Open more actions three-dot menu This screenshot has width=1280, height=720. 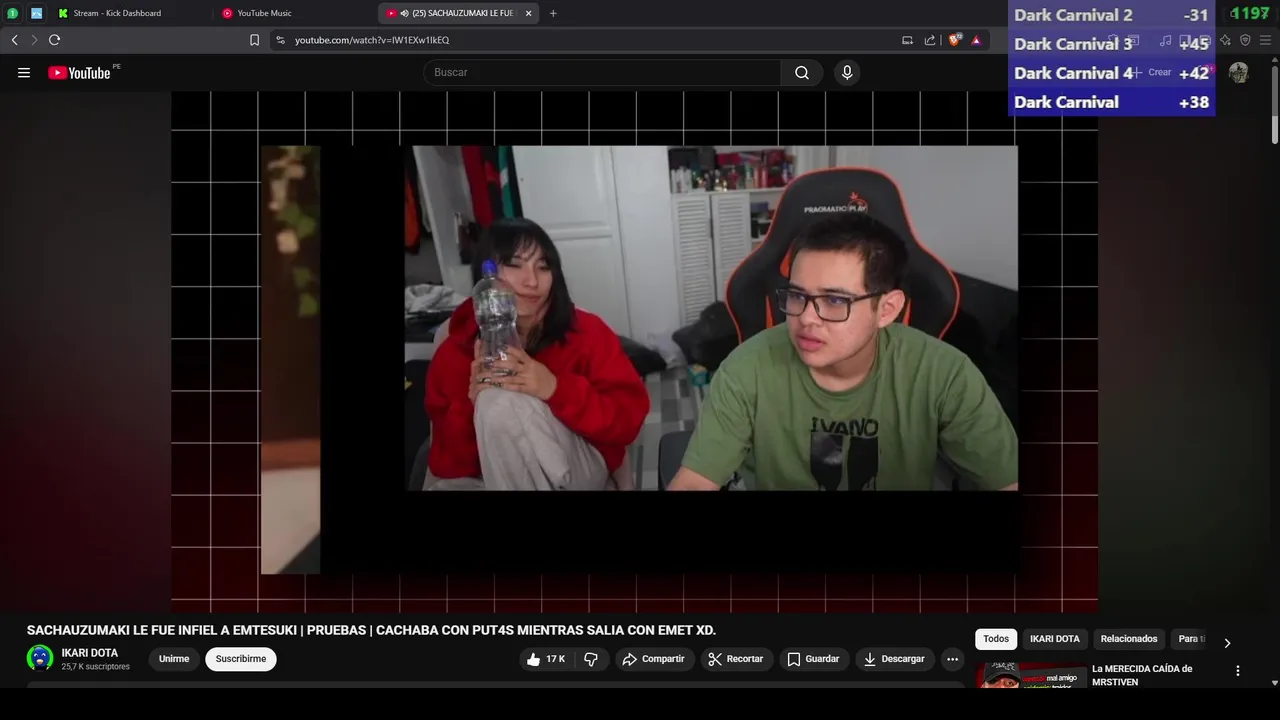coord(952,659)
